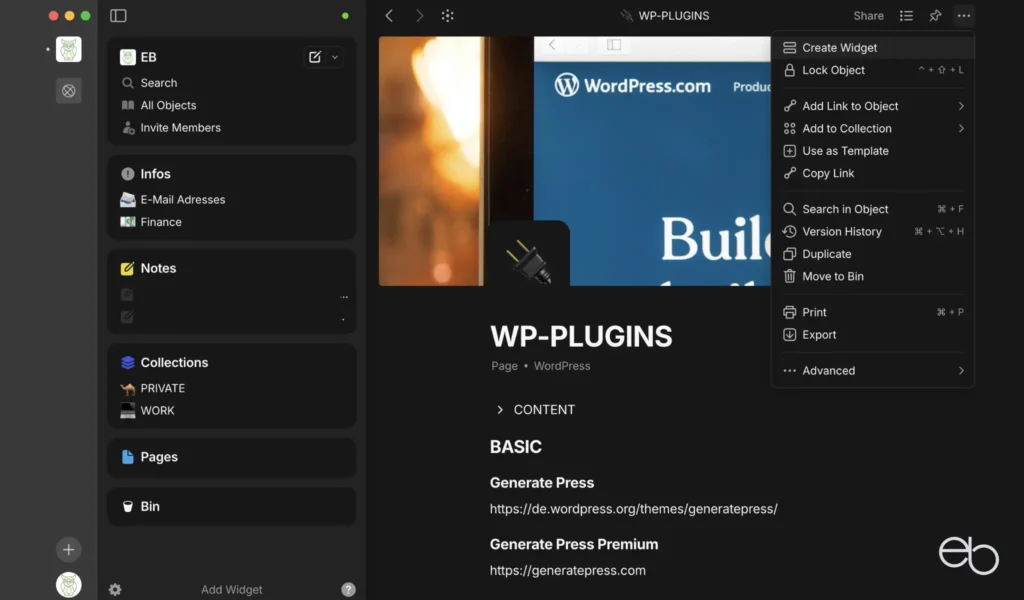Image resolution: width=1024 pixels, height=600 pixels.
Task: Click the Share button
Action: pyautogui.click(x=868, y=16)
